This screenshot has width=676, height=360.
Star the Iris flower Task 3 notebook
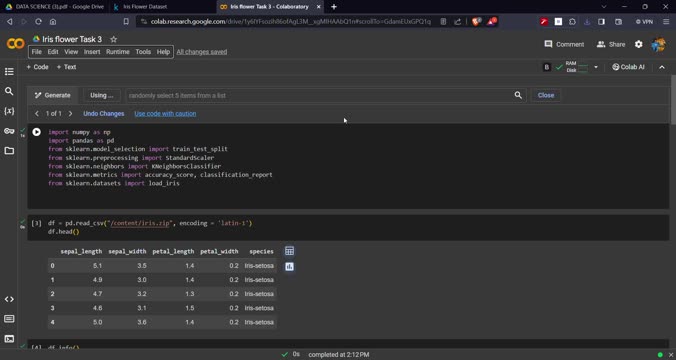click(113, 39)
